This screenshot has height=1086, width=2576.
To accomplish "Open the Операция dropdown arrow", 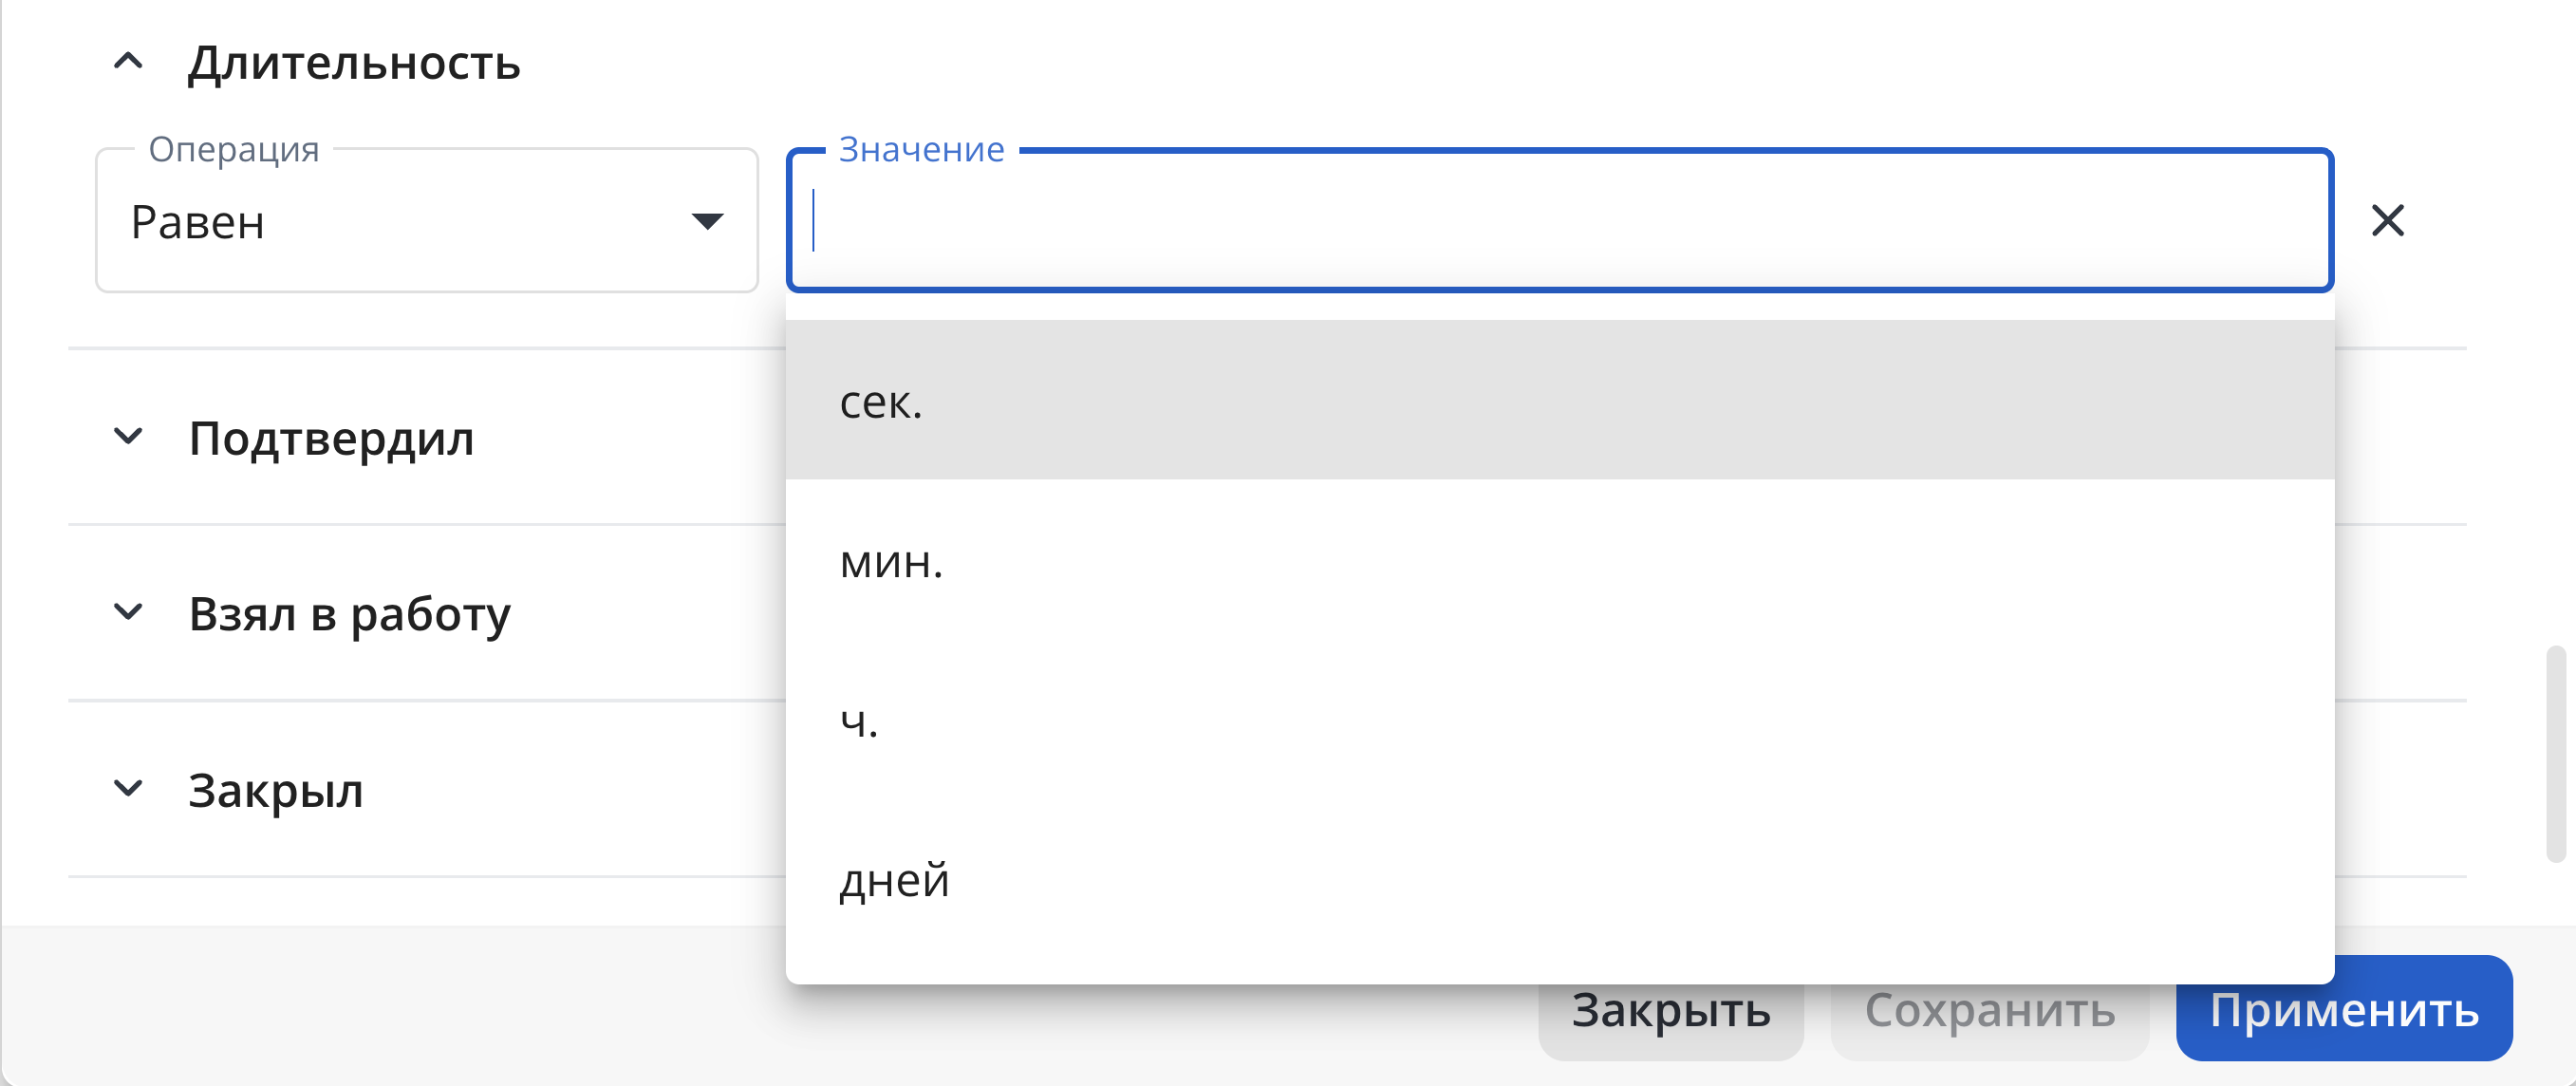I will coord(707,221).
